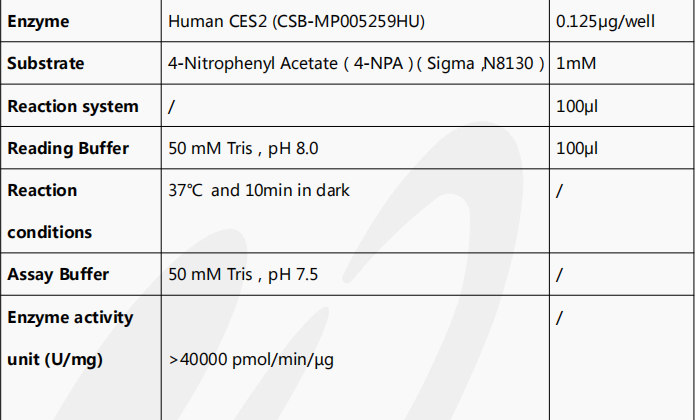Click the "Reading Buffer" row label
This screenshot has width=695, height=420.
click(68, 149)
